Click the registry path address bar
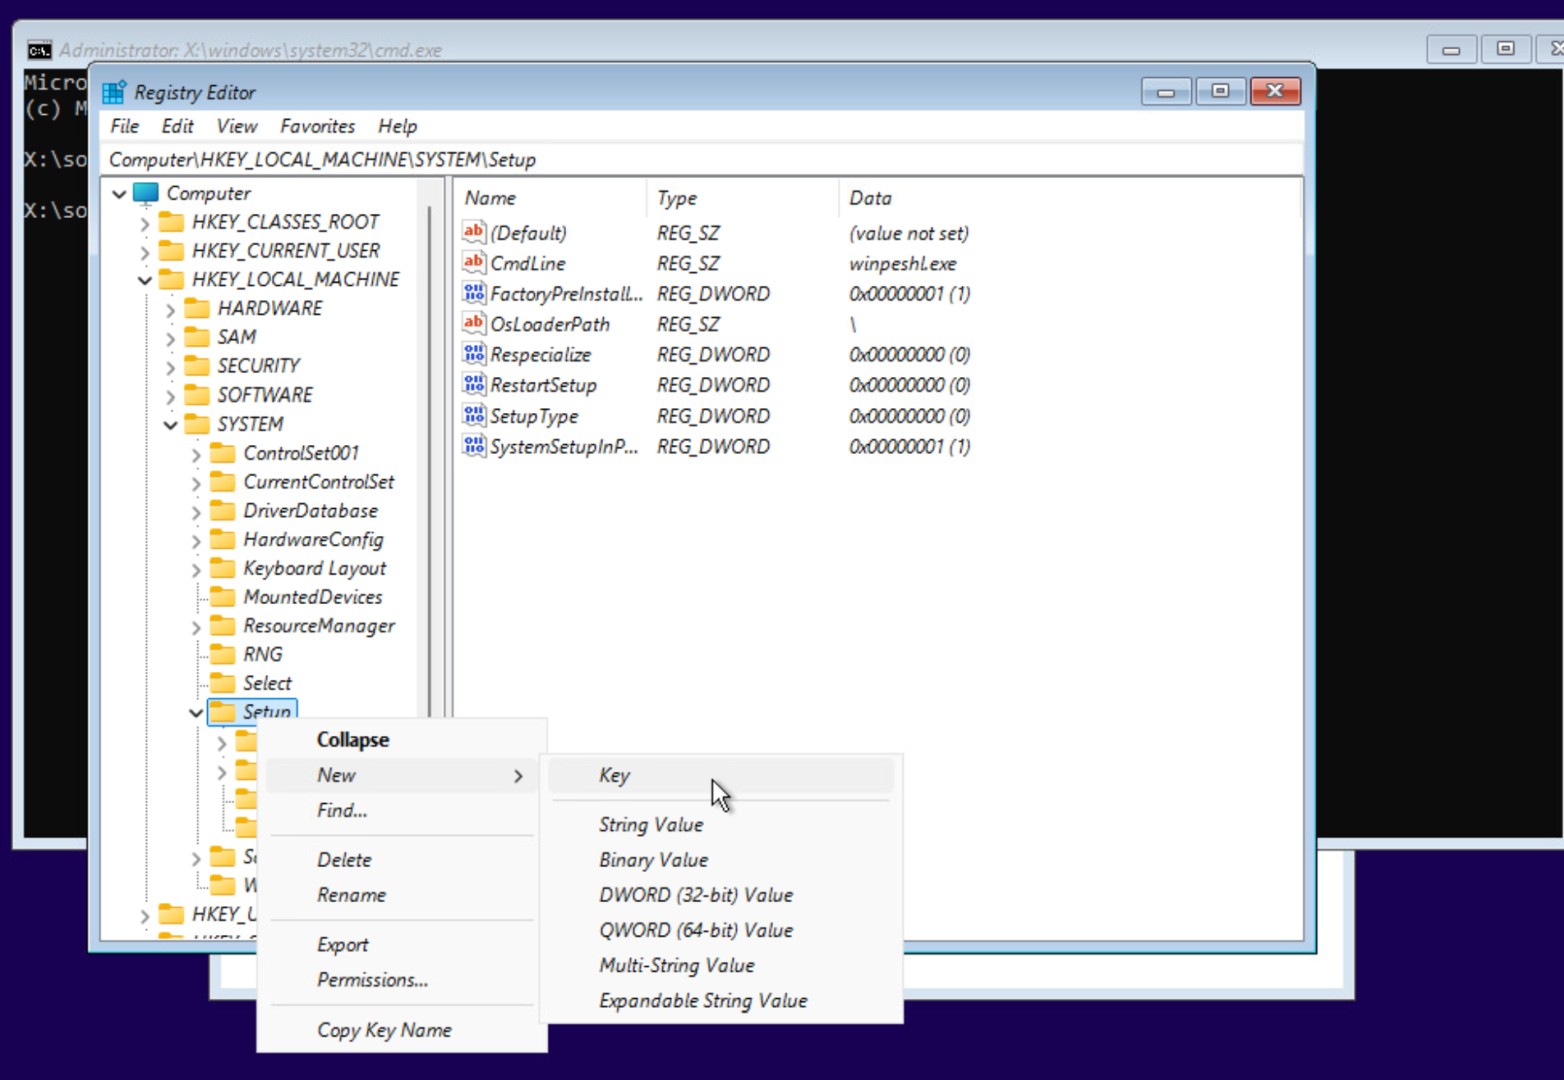Viewport: 1564px width, 1080px height. click(x=702, y=159)
